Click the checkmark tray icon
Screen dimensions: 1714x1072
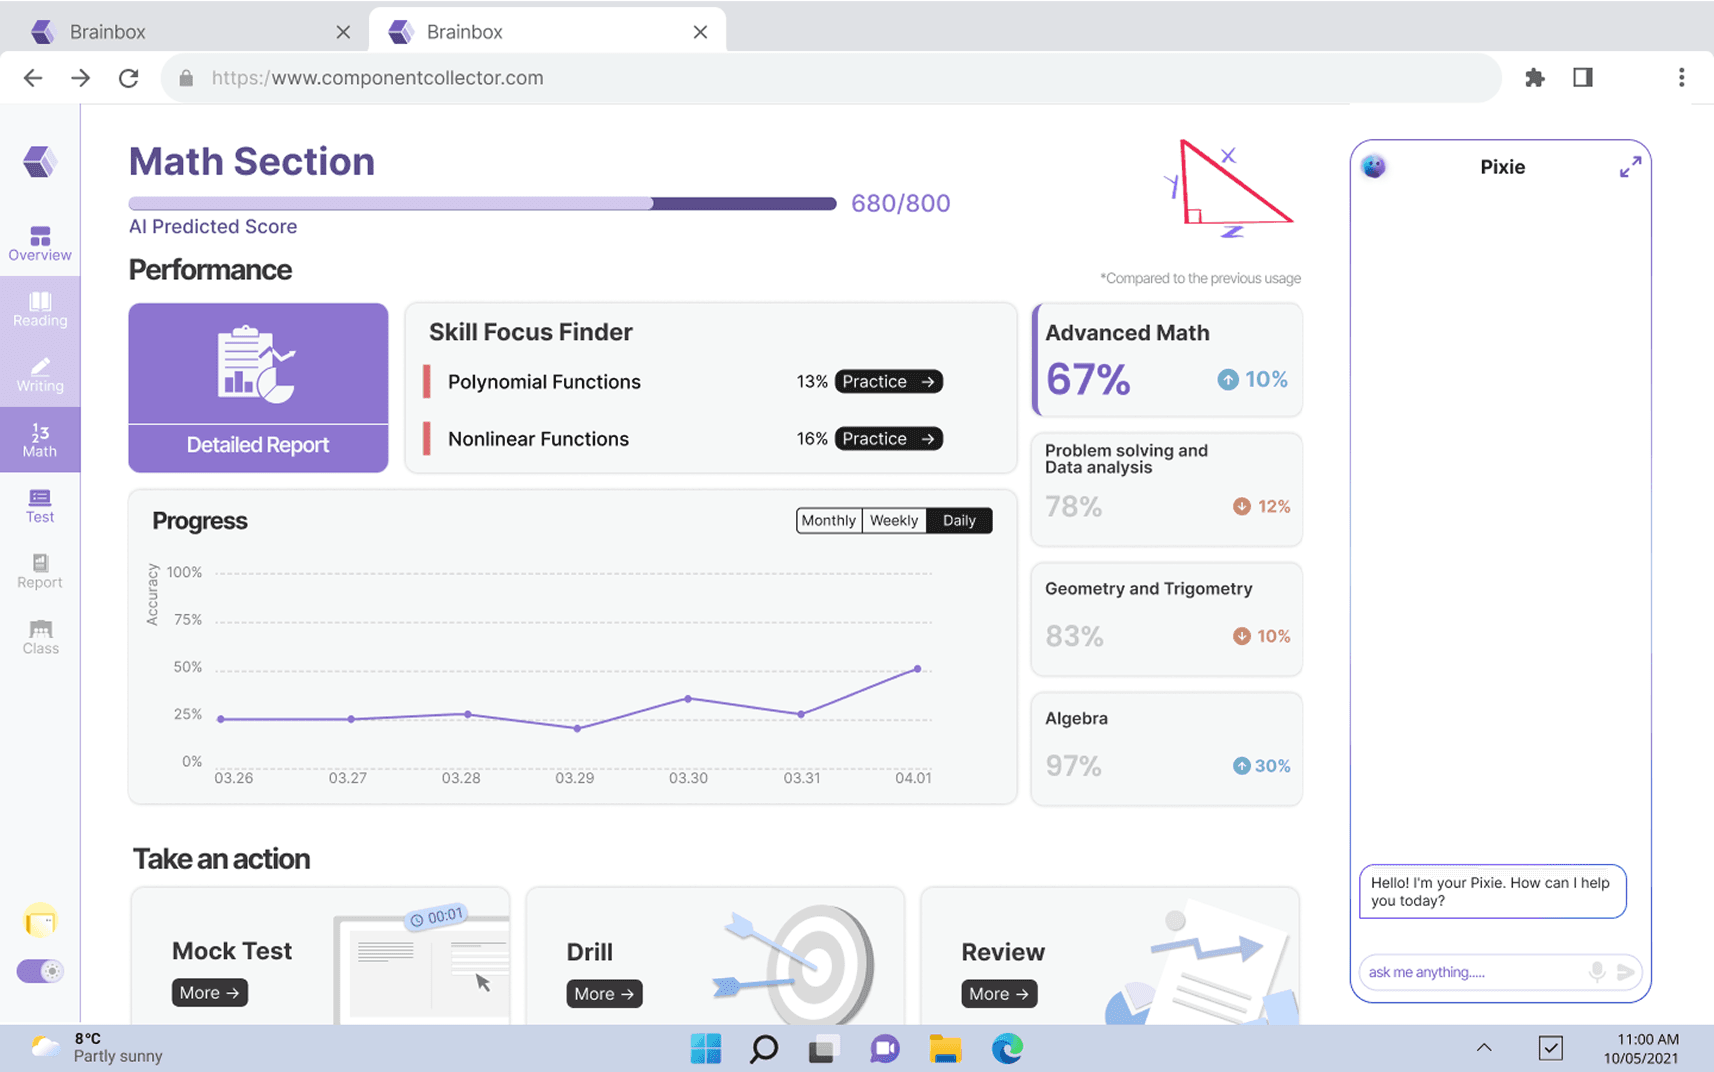[x=1550, y=1048]
